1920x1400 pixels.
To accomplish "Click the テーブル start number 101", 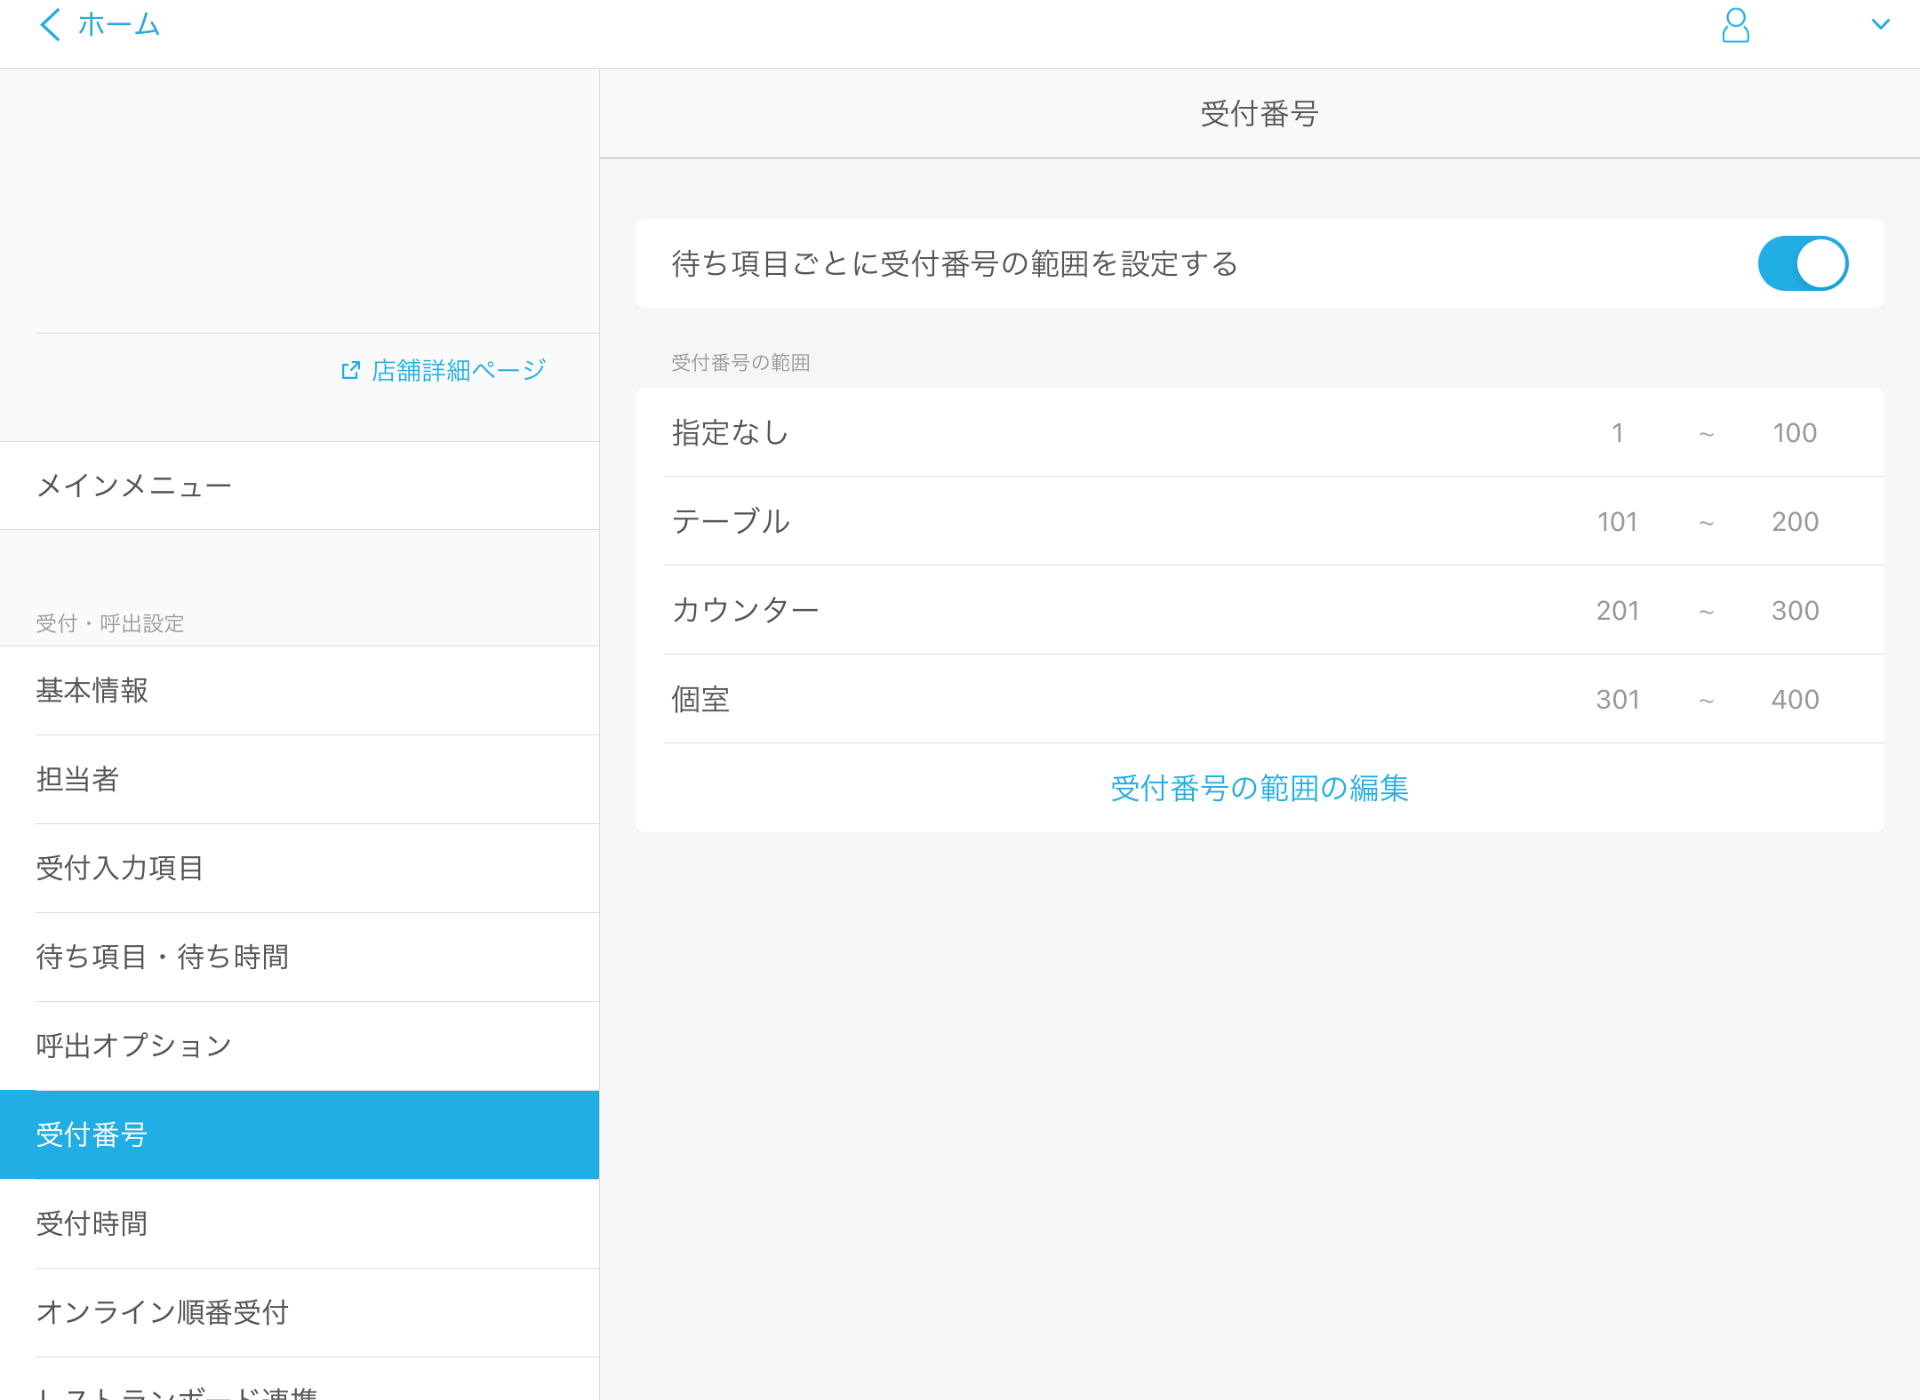I will coord(1617,522).
